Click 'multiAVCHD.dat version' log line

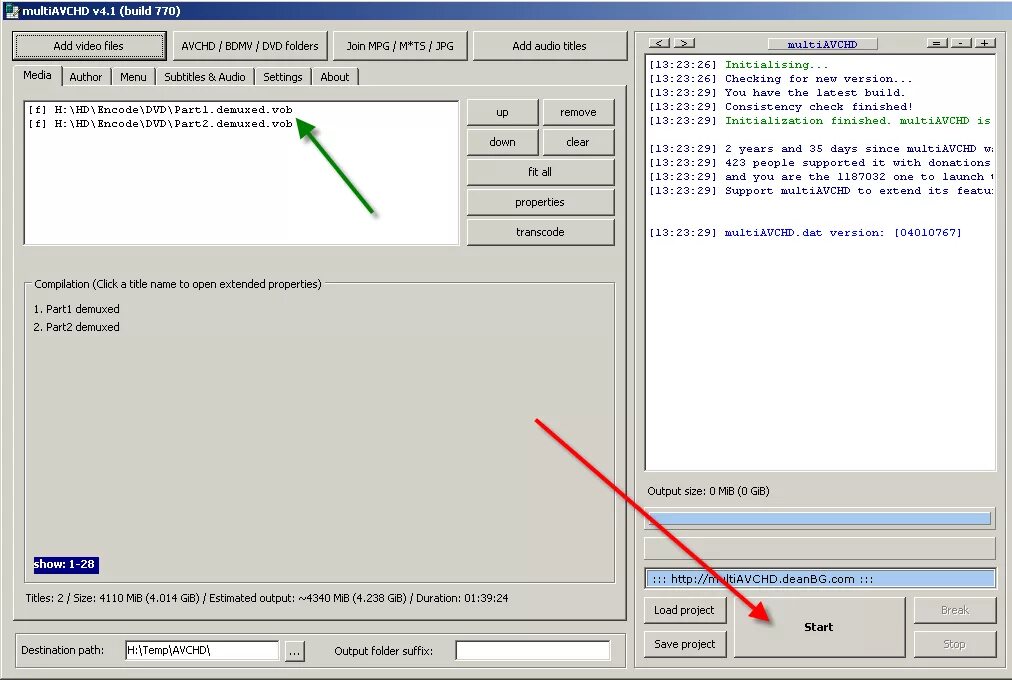805,233
